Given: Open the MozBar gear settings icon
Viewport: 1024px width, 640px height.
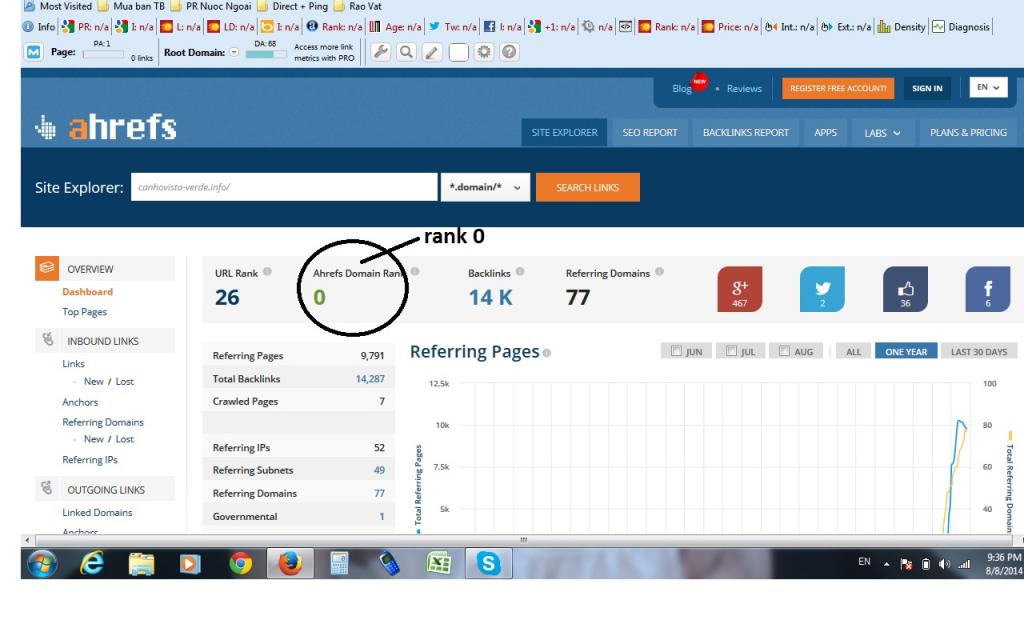Looking at the screenshot, I should coord(484,52).
